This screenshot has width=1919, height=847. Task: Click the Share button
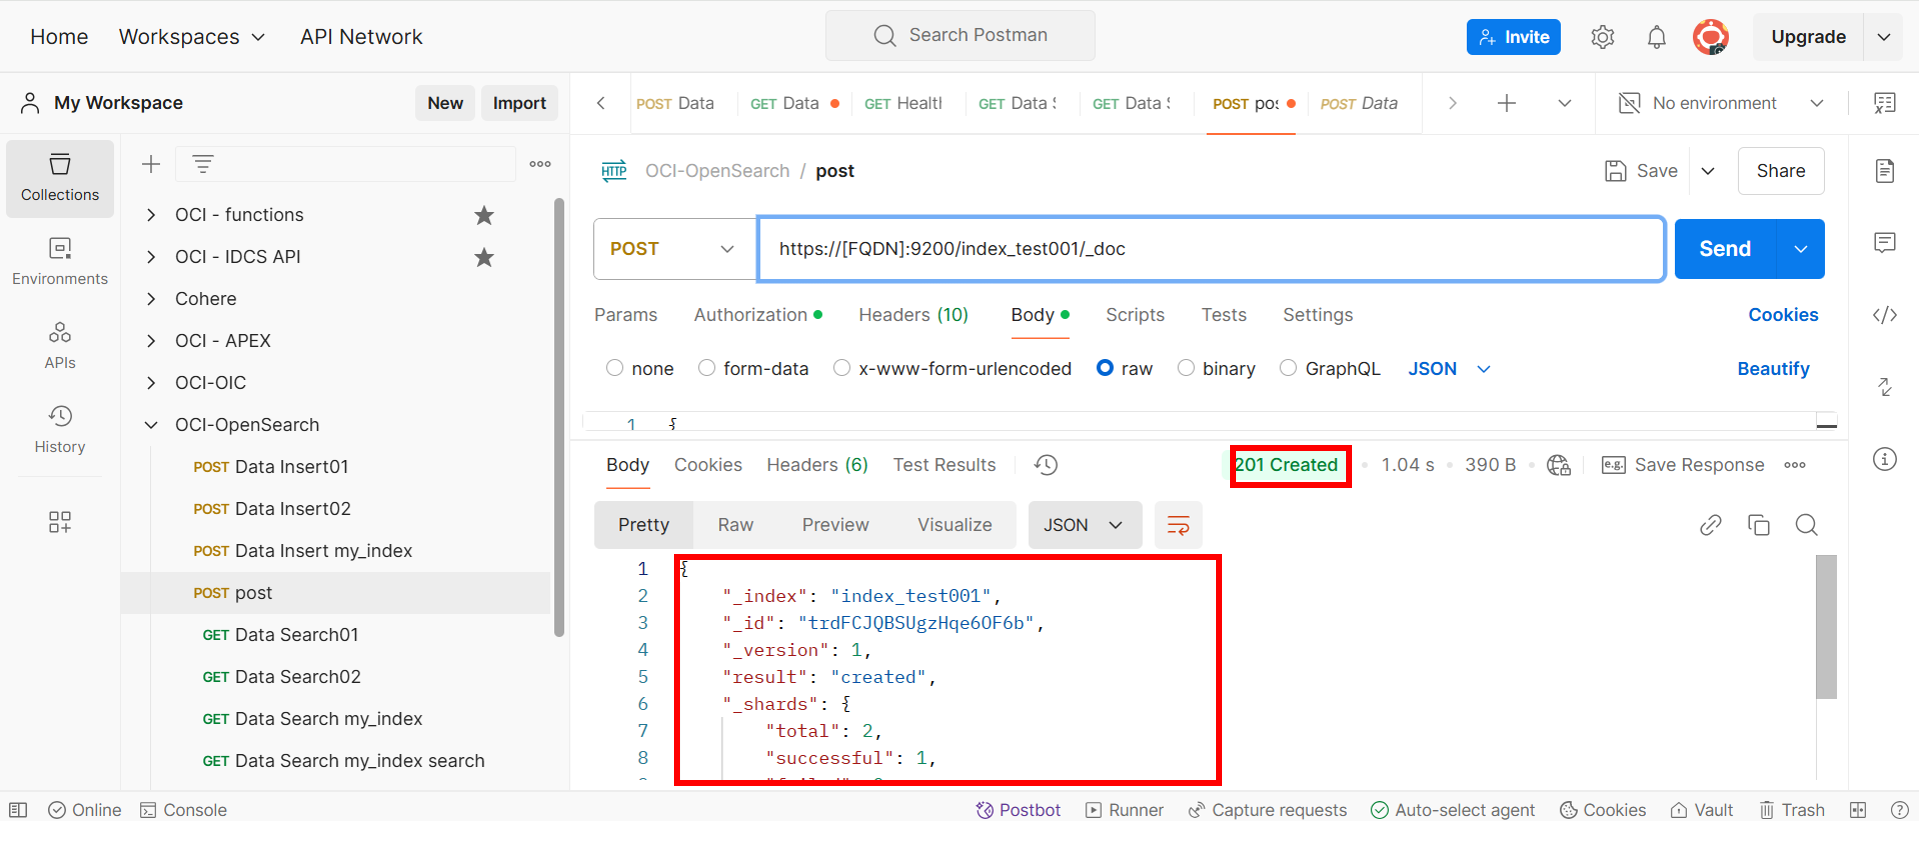tap(1781, 171)
